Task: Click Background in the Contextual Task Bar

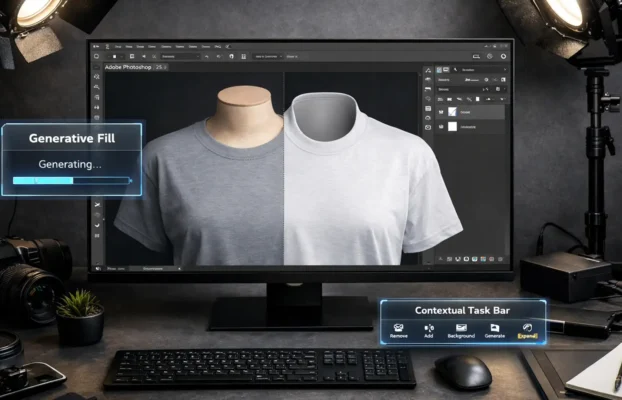Action: (x=461, y=331)
